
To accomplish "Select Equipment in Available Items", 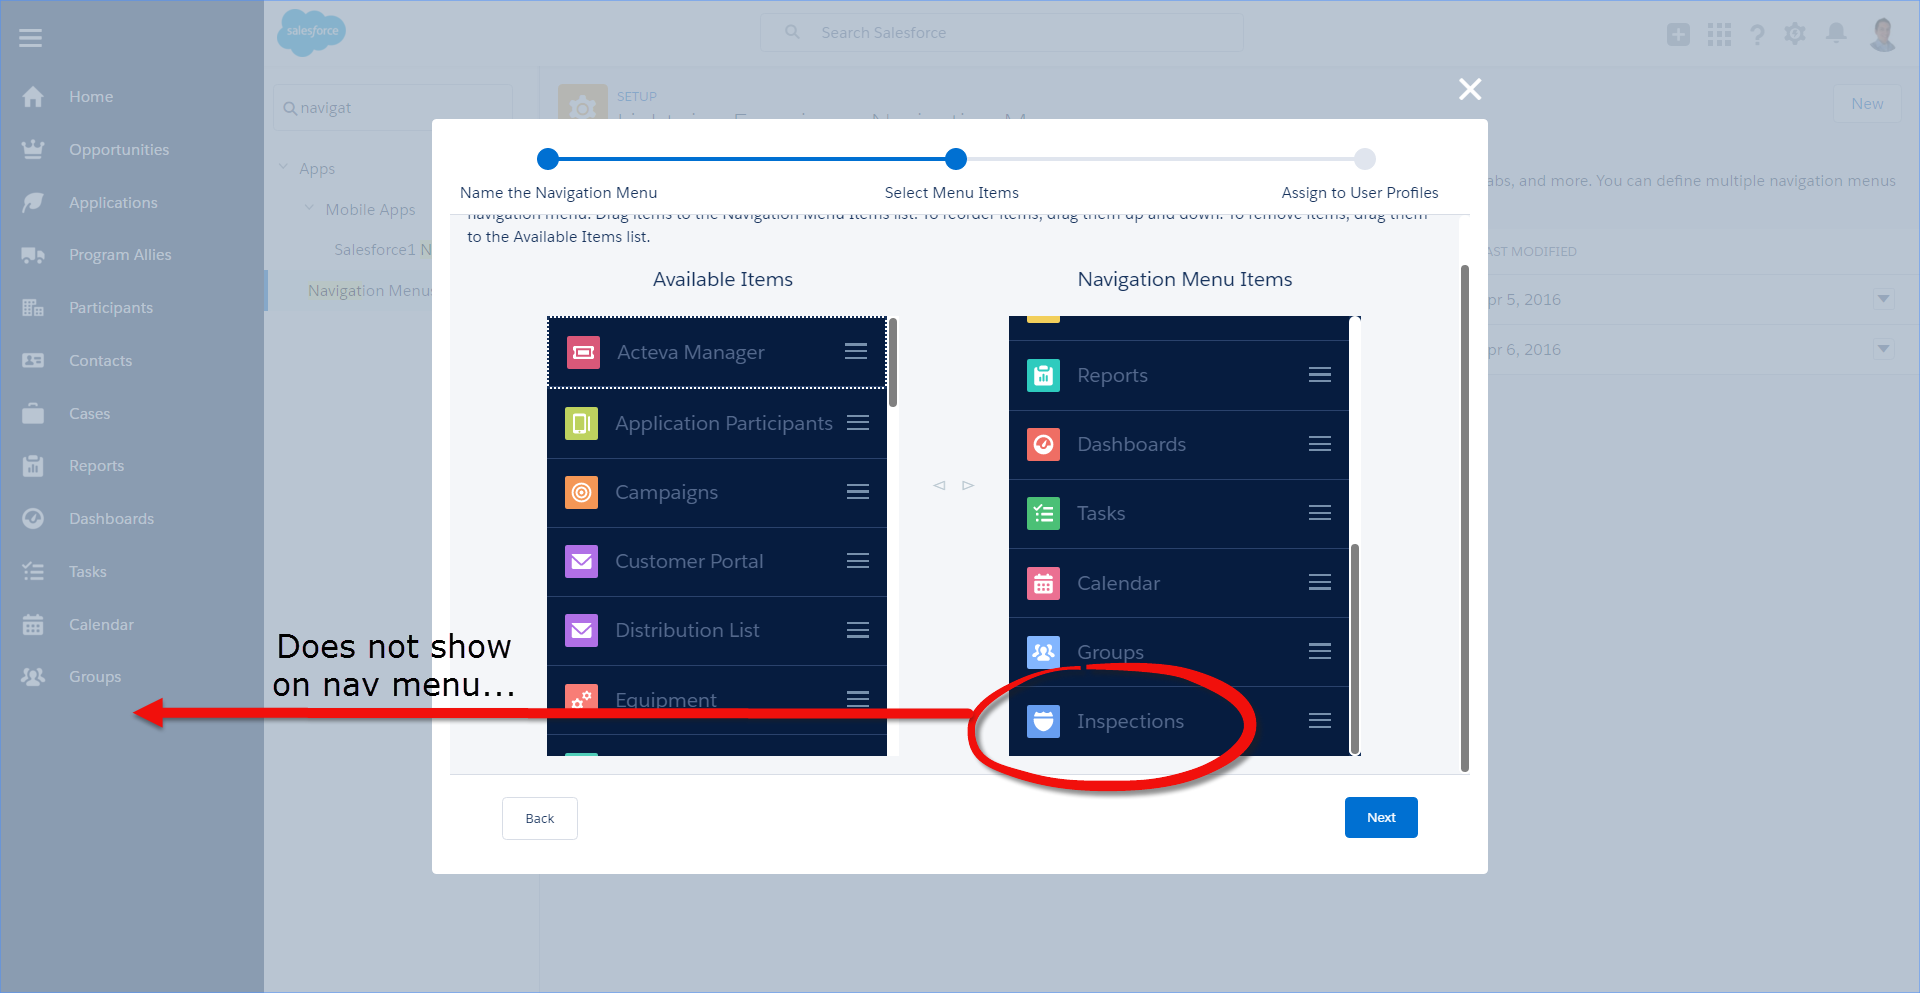I will [x=717, y=700].
